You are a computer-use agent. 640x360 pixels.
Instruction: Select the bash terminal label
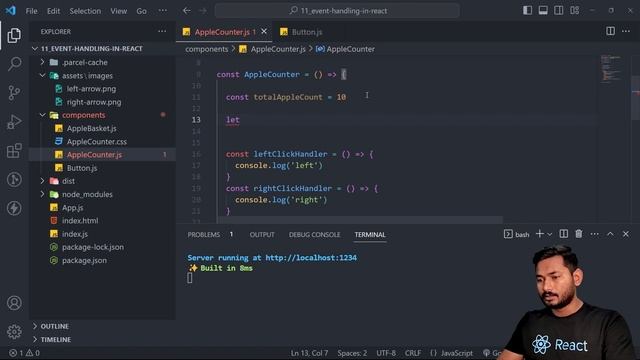(x=517, y=234)
